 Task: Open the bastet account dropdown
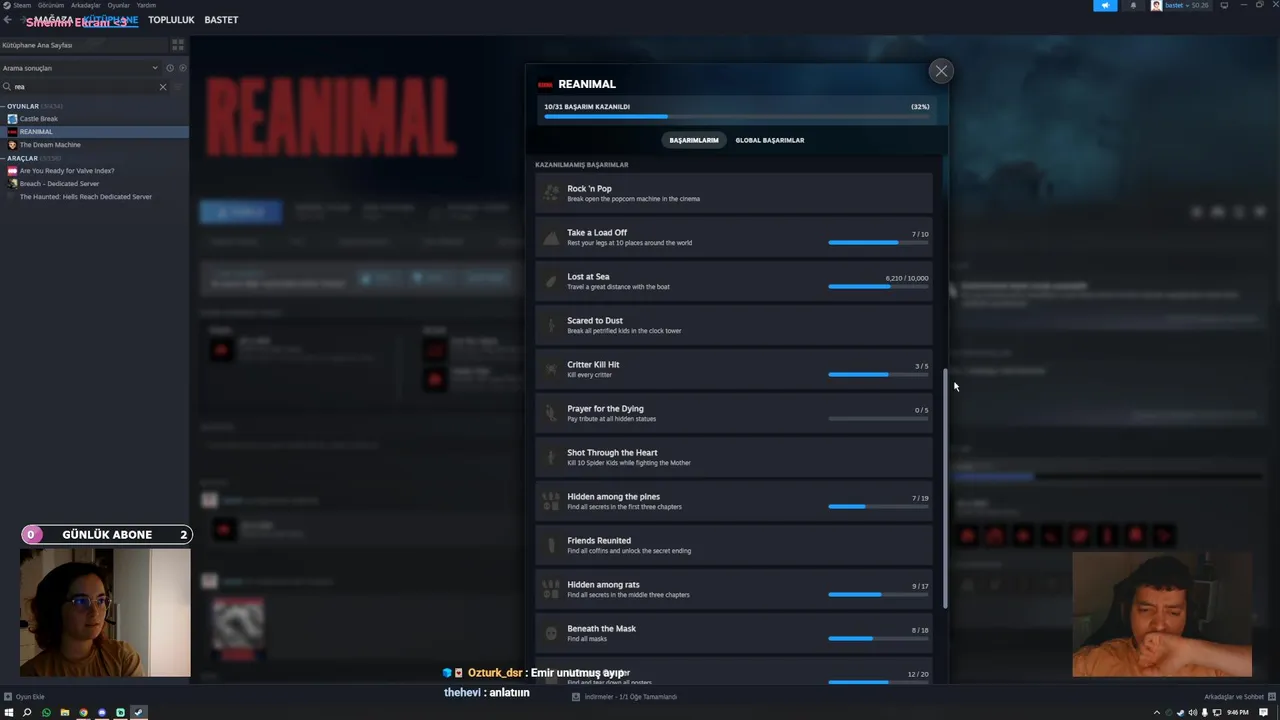tap(1180, 5)
